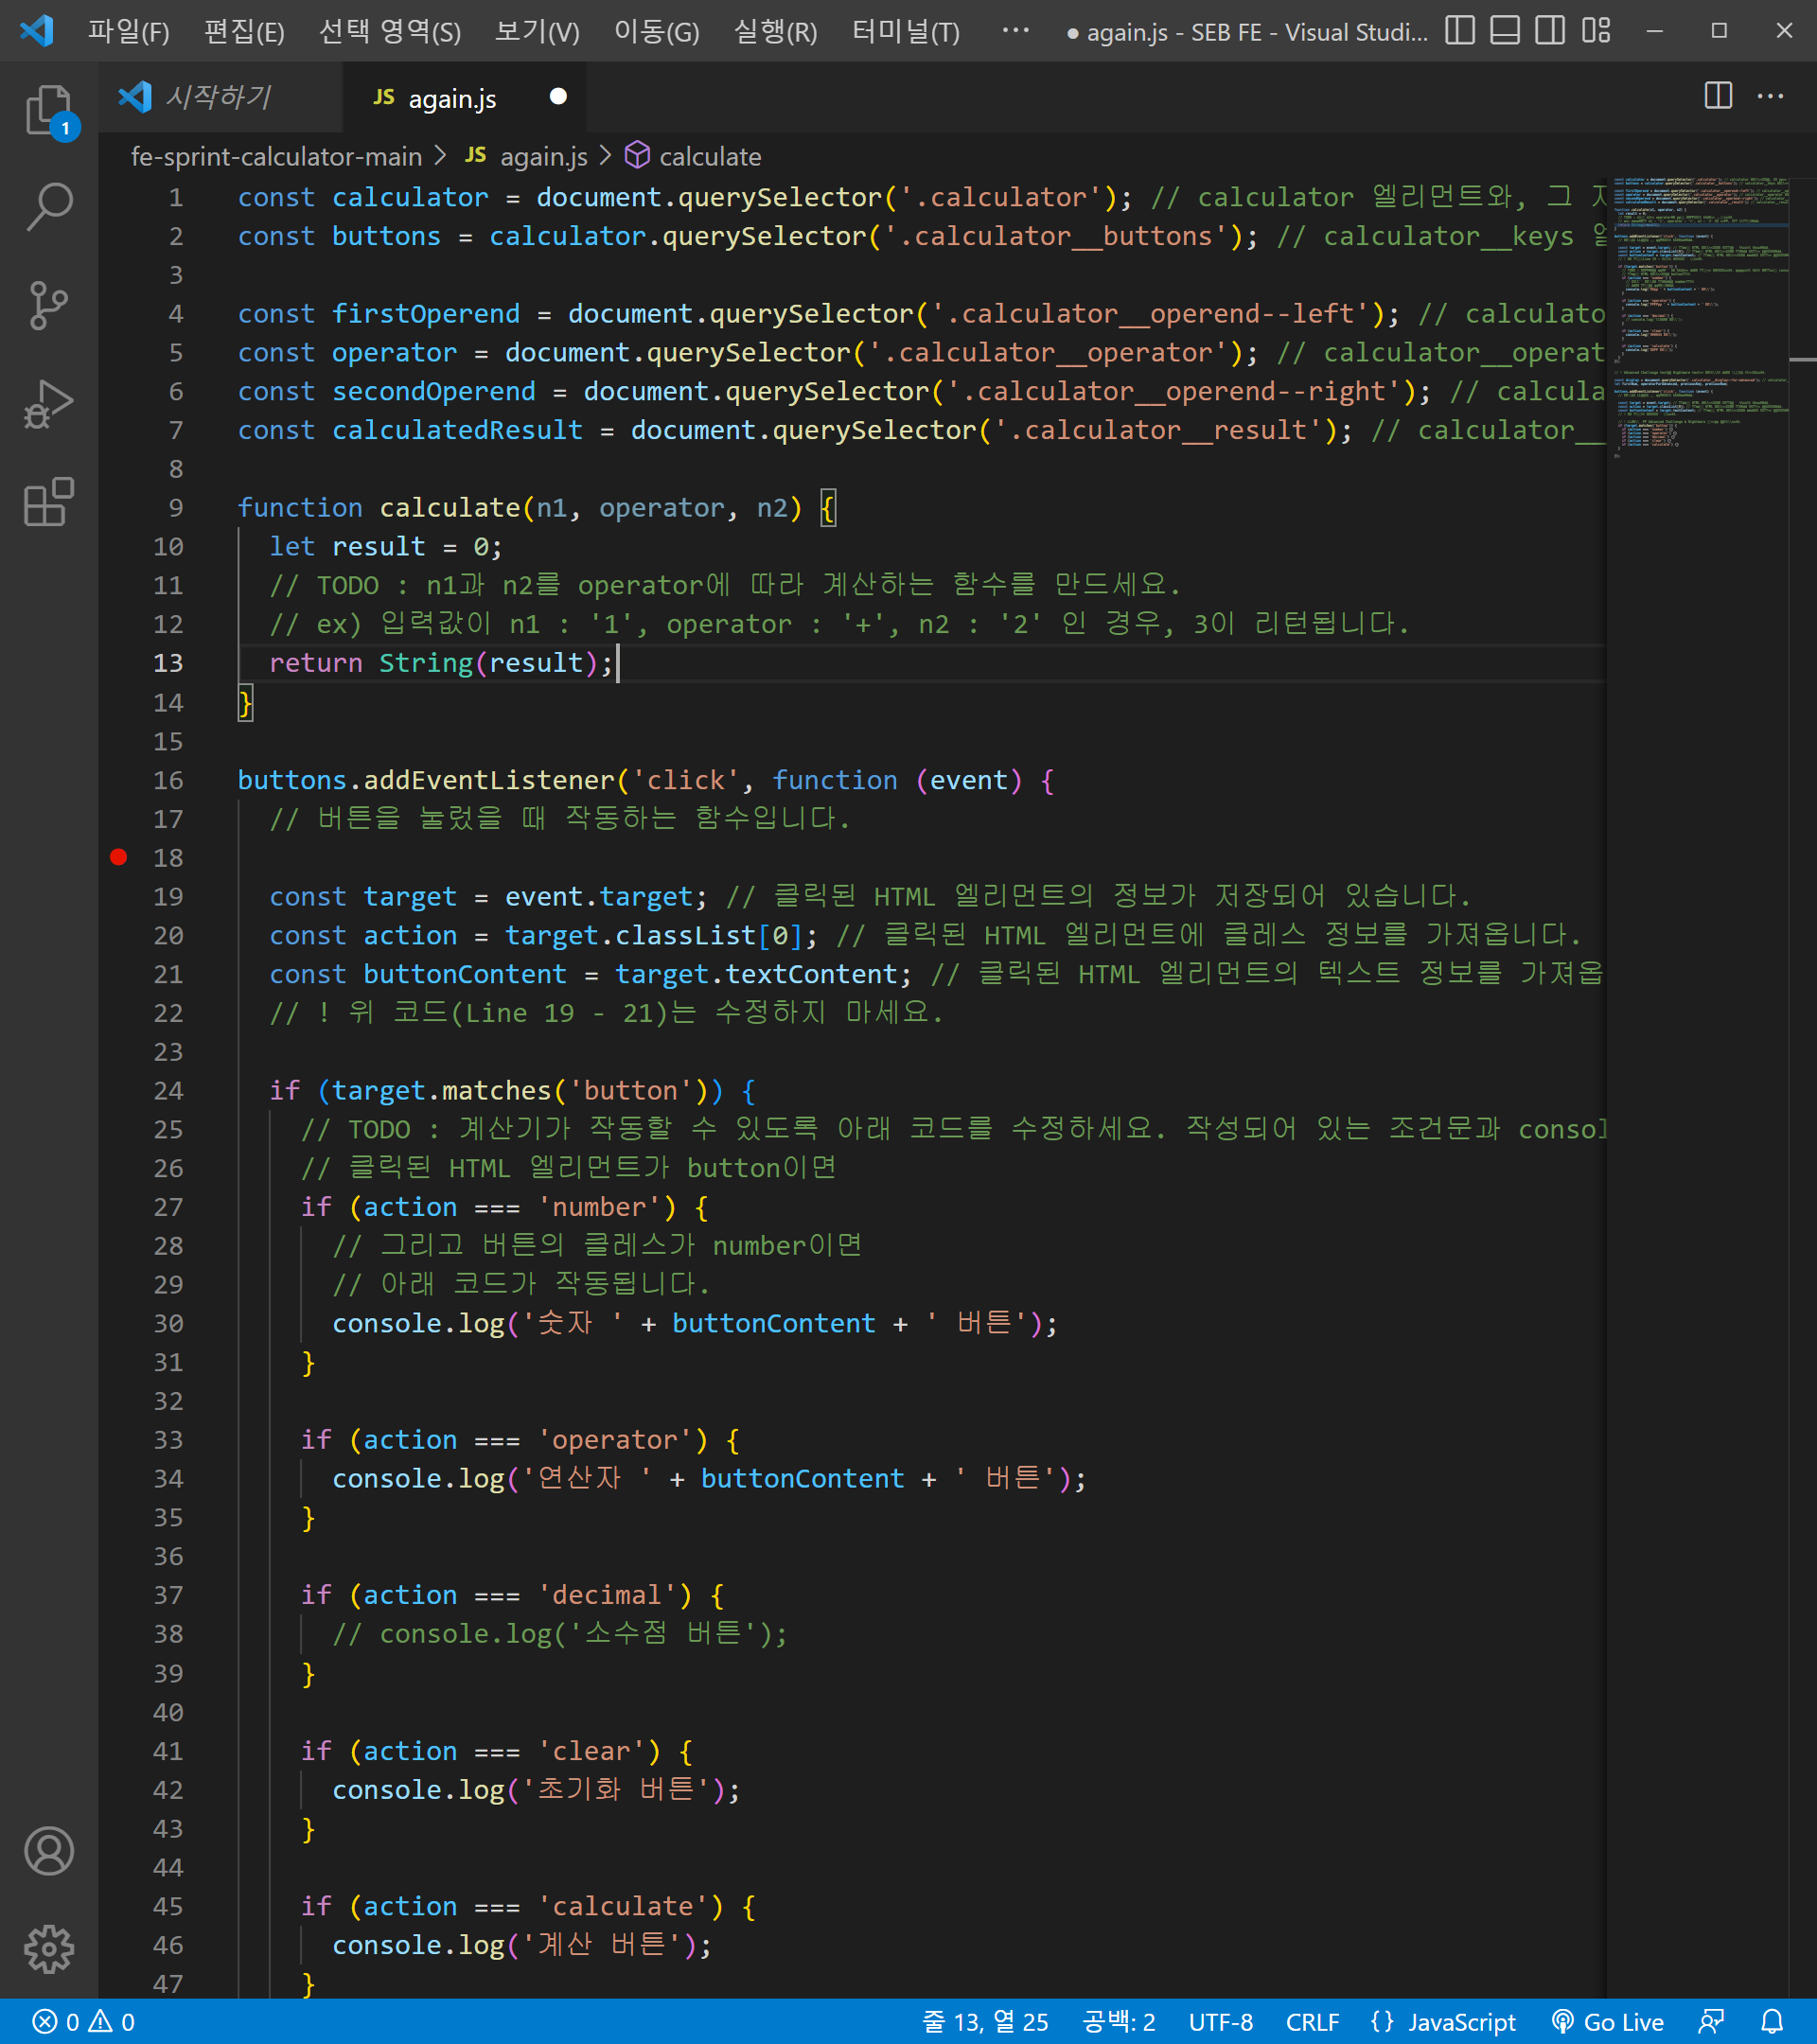Open the 터미널(T) menu

coord(905,32)
